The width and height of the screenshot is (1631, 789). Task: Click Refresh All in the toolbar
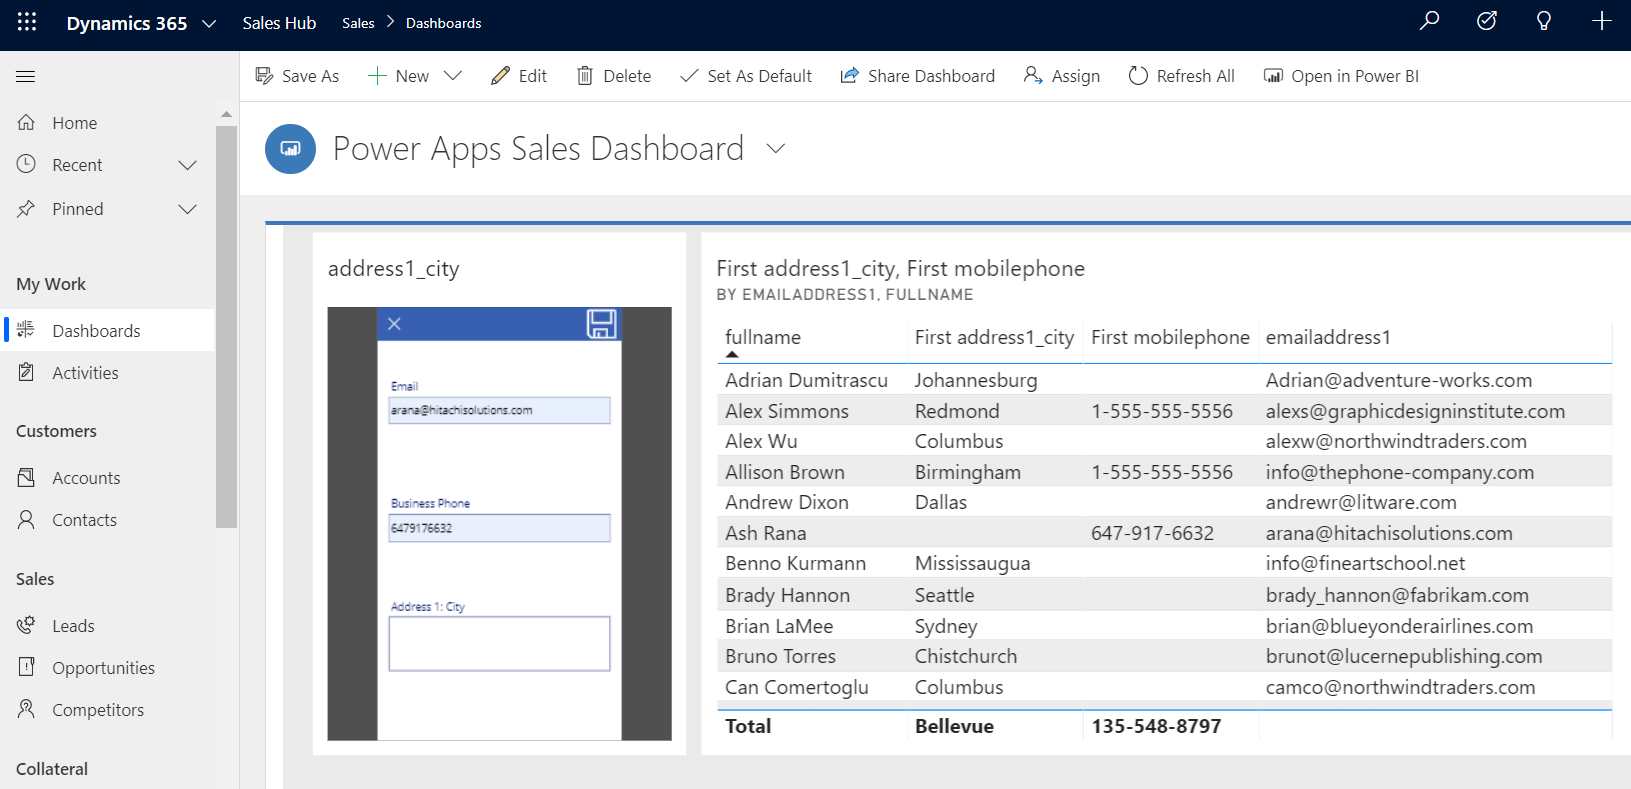point(1181,76)
